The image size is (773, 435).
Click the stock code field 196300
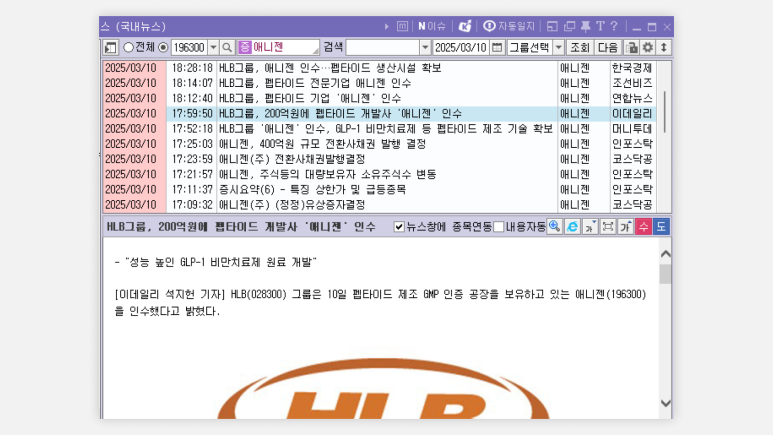tap(189, 48)
